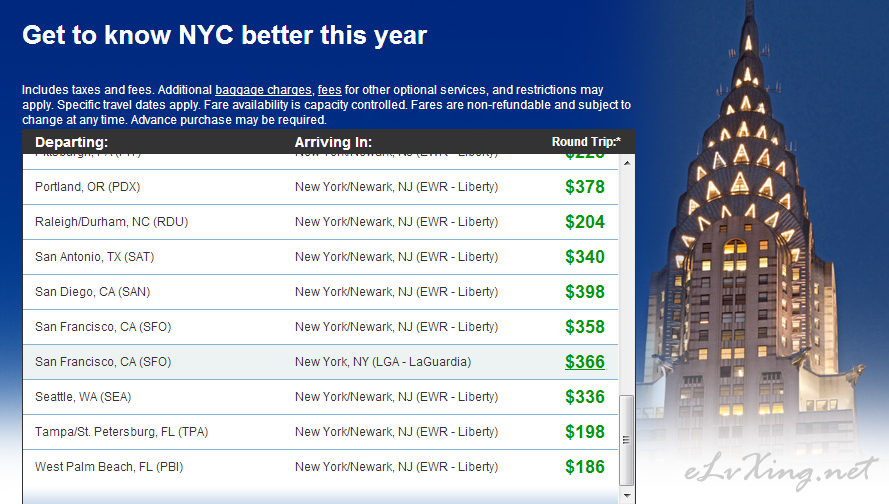Screen dimensions: 889x504
Task: Click the scrollbar track above the thumb
Action: [626, 282]
